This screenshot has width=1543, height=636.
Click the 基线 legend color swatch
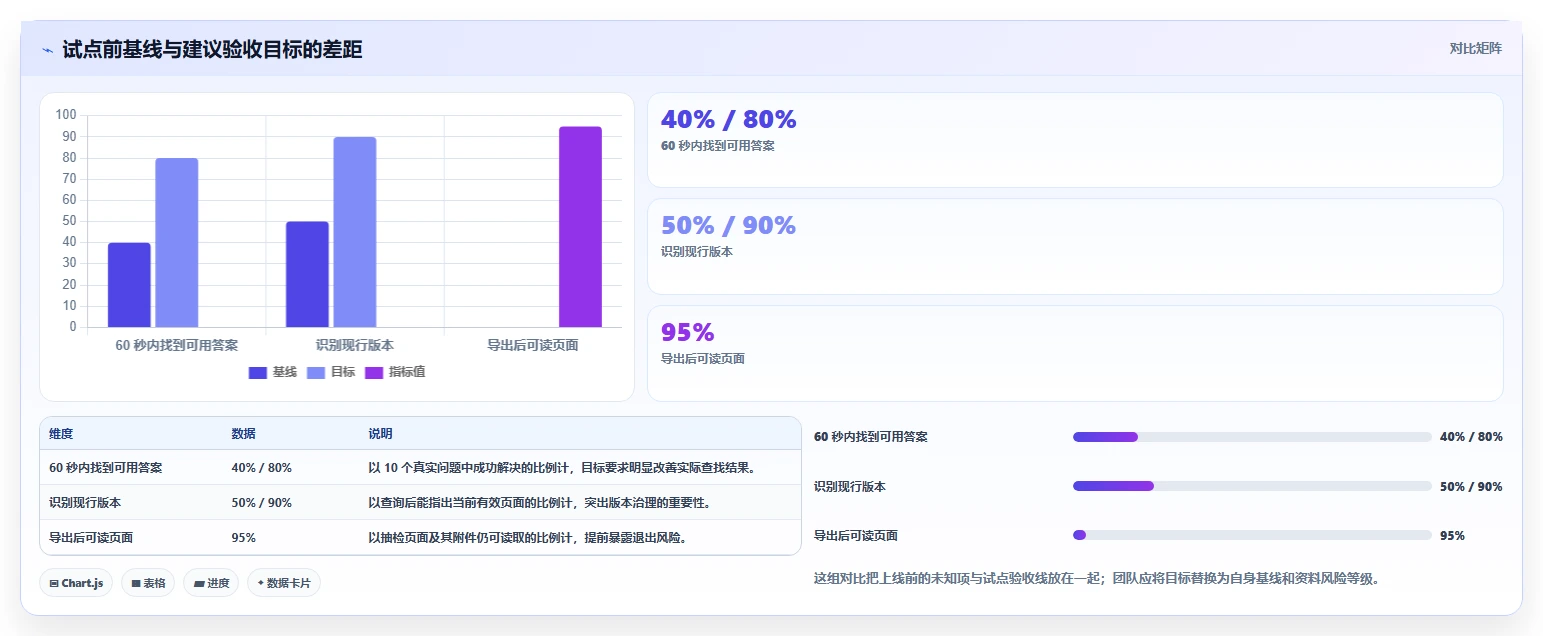click(258, 372)
